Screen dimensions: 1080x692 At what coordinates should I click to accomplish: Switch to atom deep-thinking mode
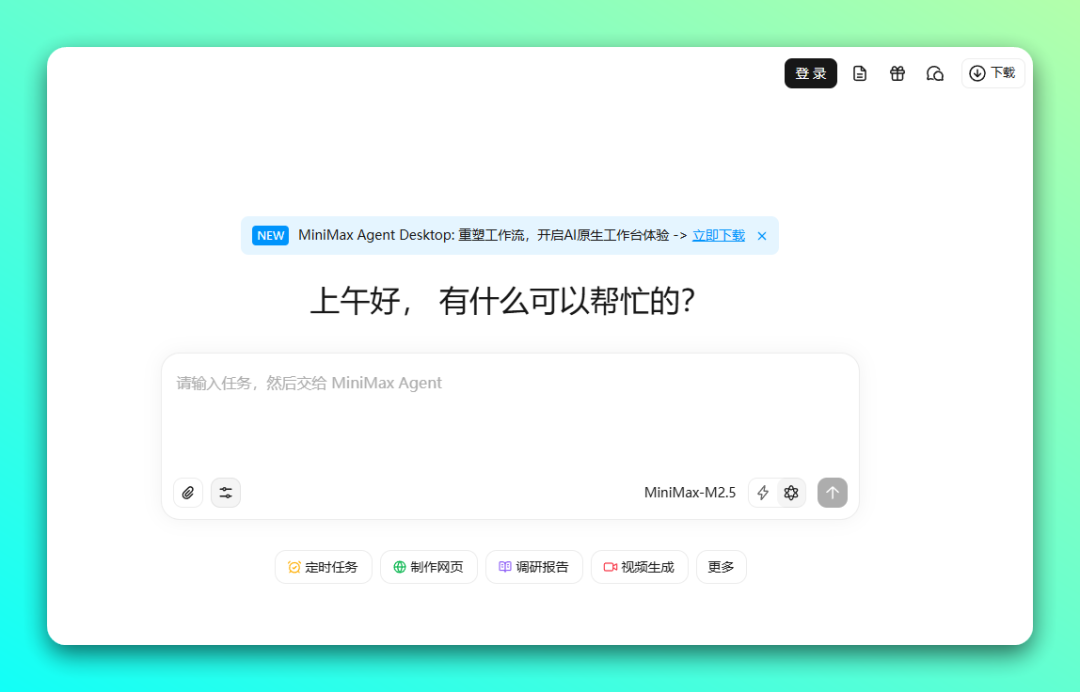click(791, 492)
